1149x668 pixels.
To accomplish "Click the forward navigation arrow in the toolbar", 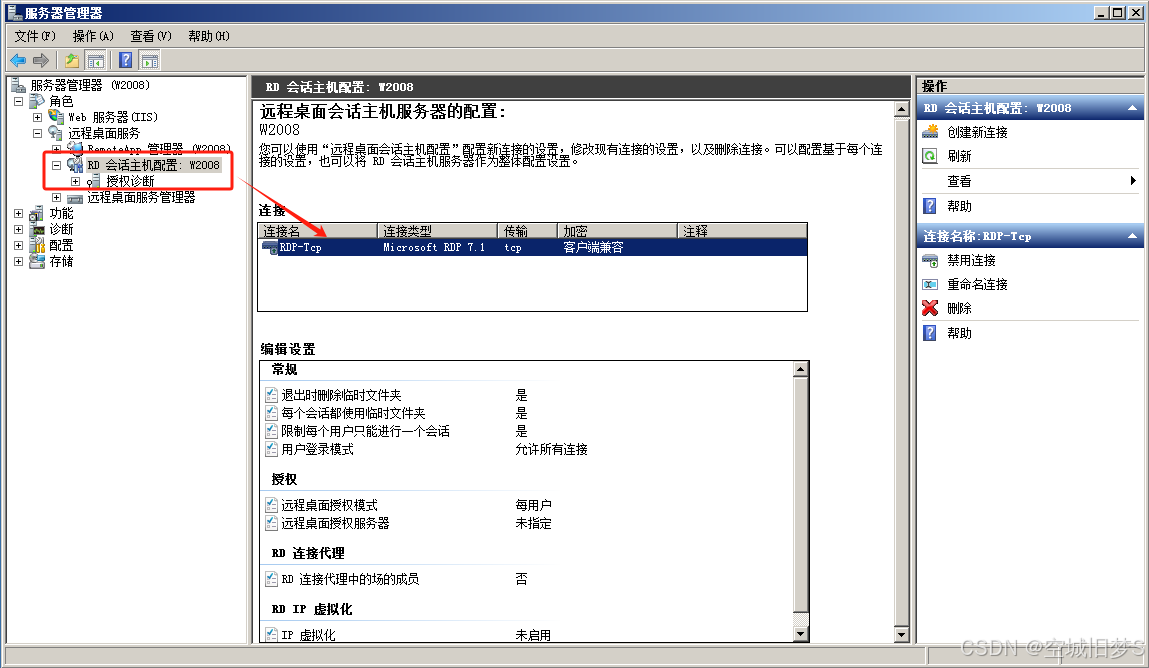I will 40,60.
